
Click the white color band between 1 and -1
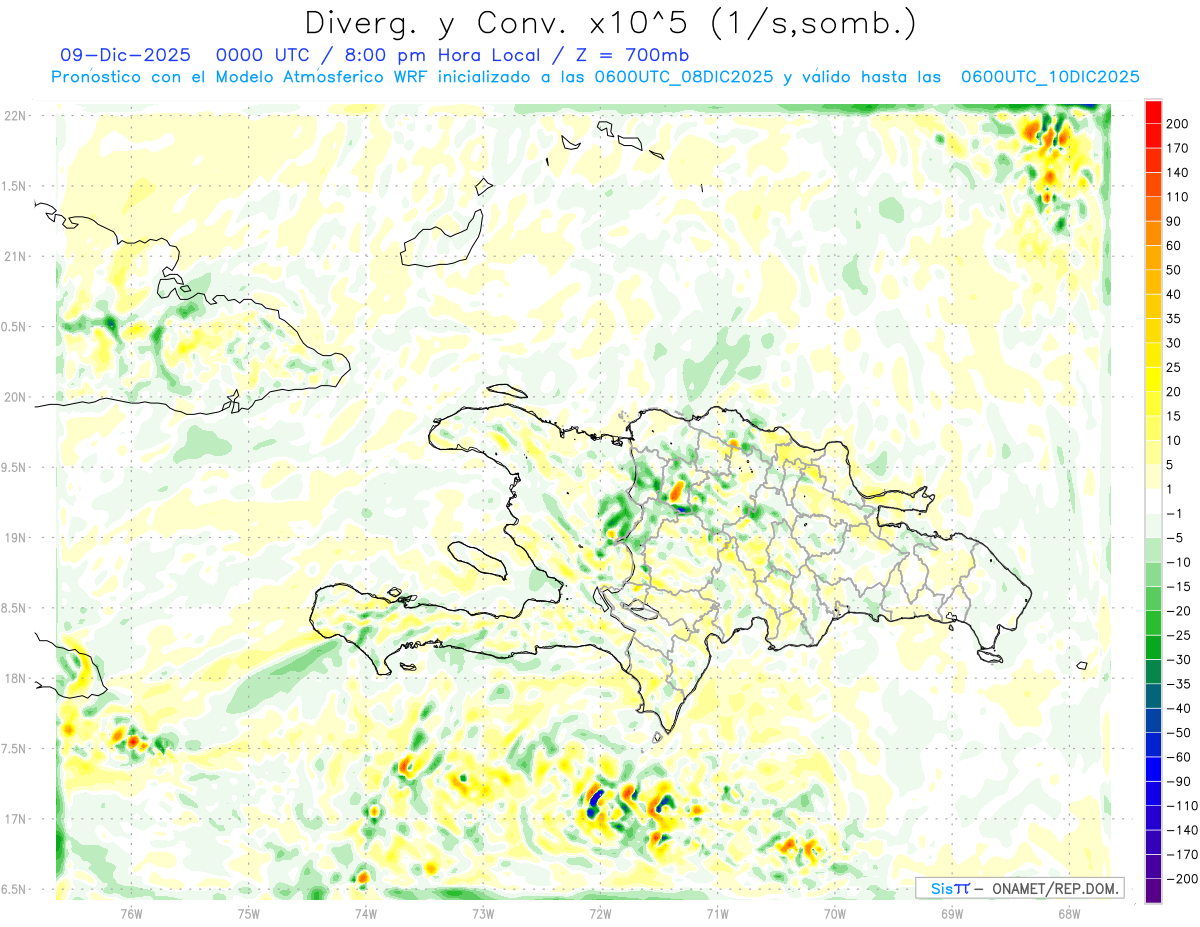pos(1153,501)
